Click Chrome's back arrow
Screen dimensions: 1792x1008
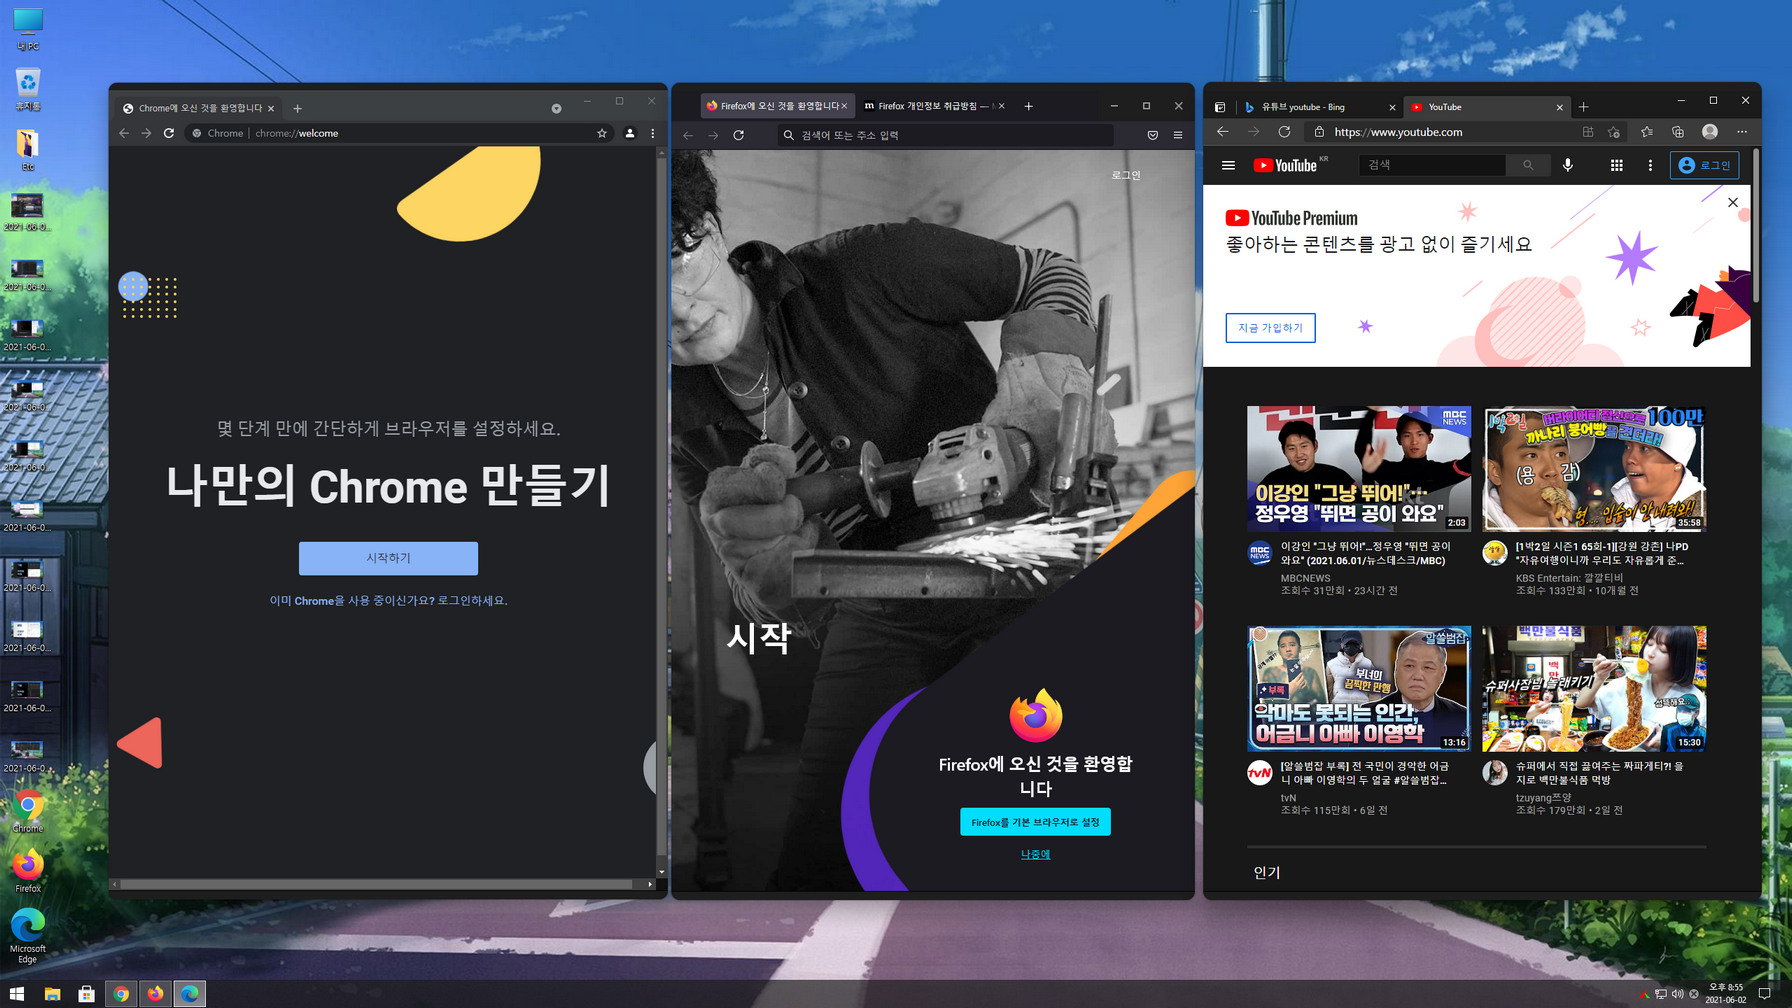coord(124,133)
